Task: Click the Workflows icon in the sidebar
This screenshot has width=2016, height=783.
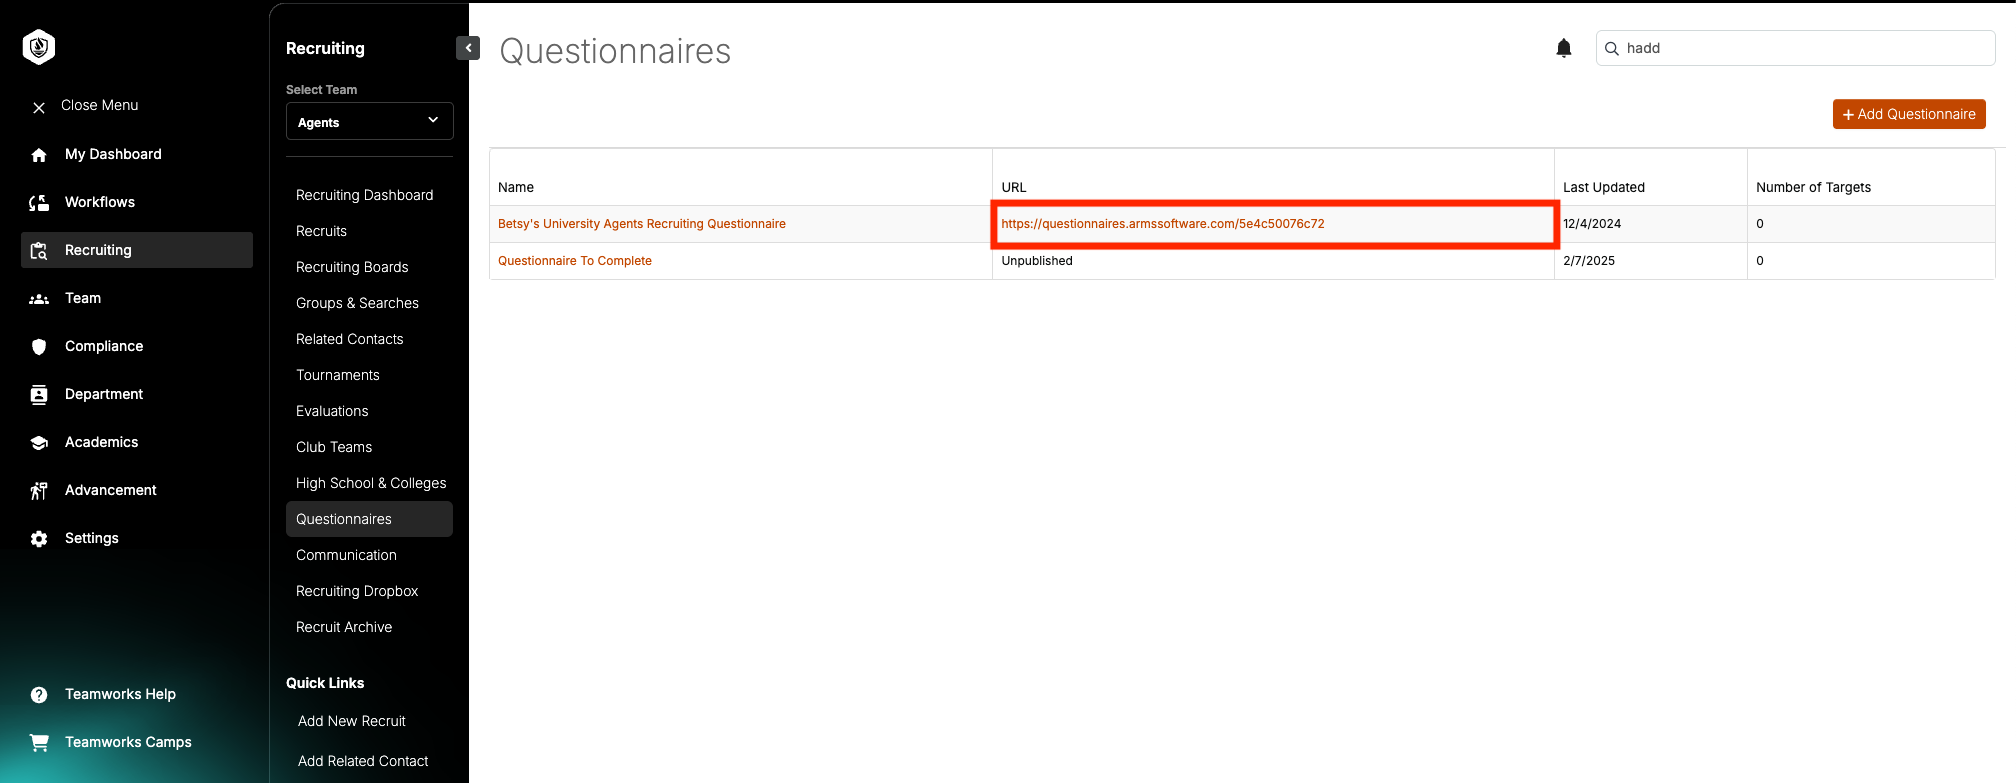Action: click(39, 203)
